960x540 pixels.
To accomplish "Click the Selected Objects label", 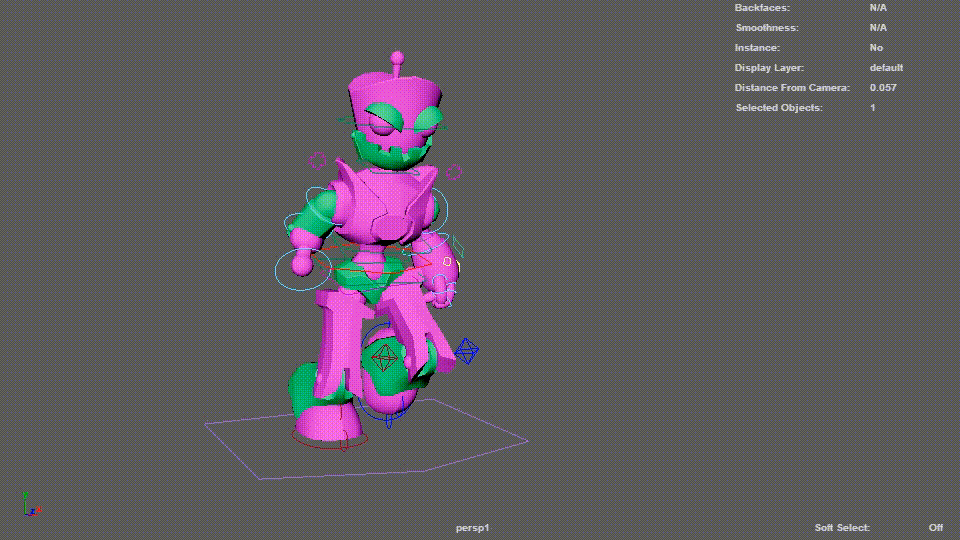I will [x=779, y=108].
